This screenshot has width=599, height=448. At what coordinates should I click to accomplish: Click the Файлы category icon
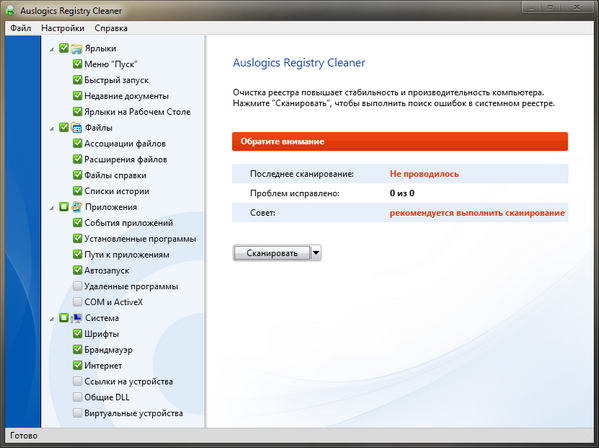tap(76, 128)
